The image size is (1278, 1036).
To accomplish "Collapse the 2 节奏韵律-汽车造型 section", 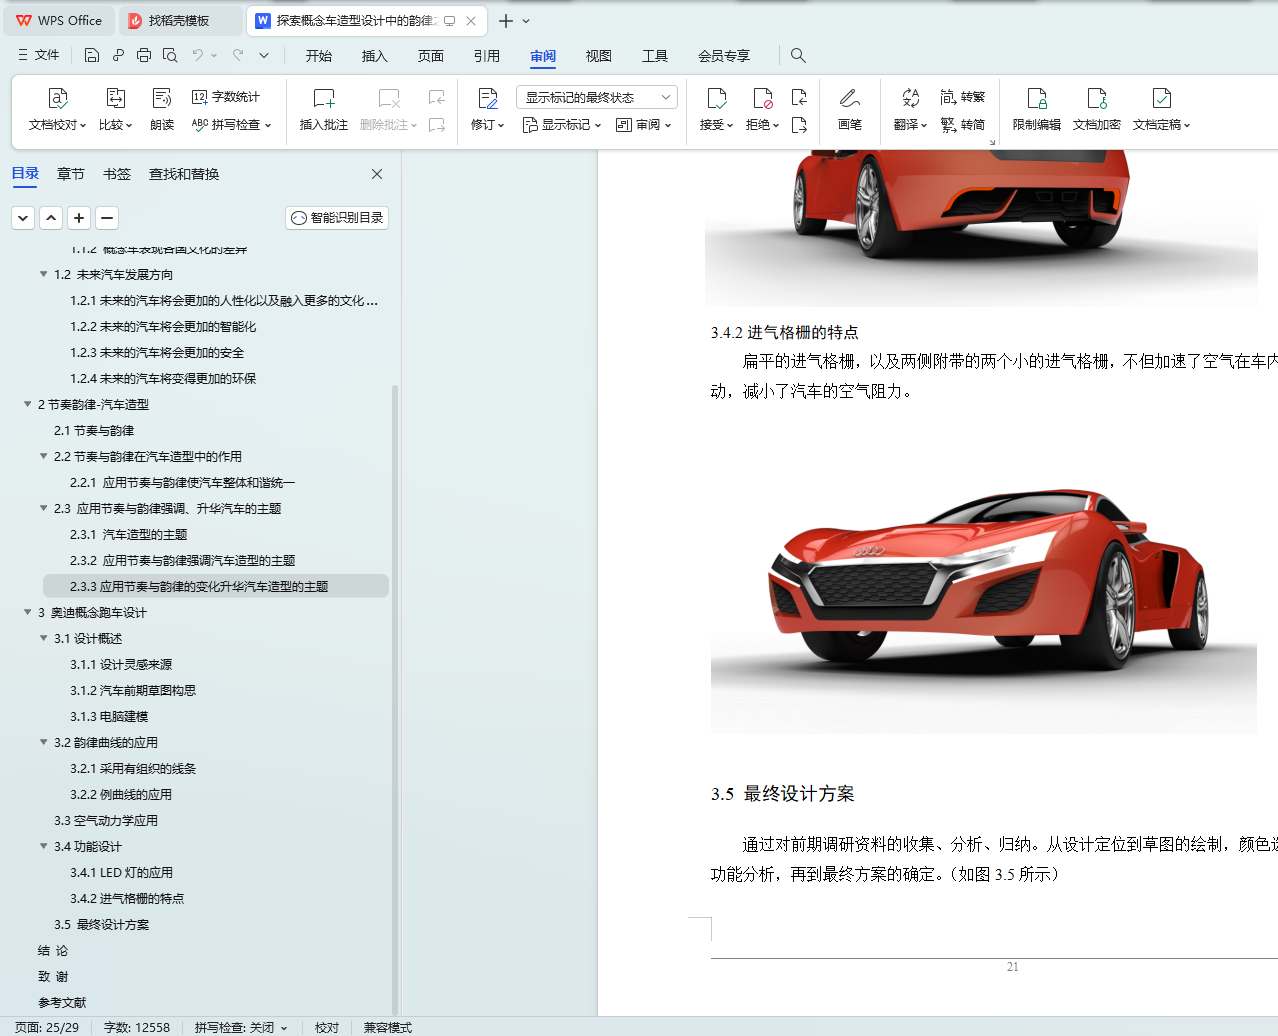I will point(28,404).
